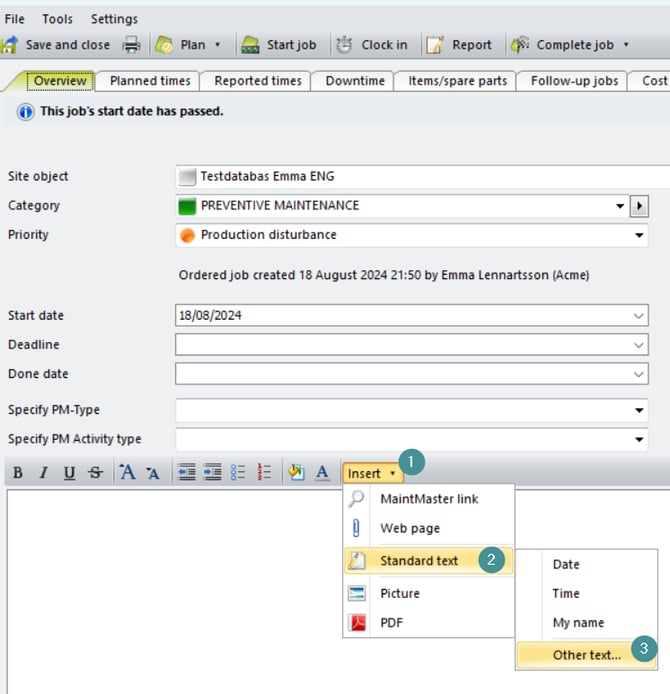Expand the Specify PM-Type dropdown

coord(640,410)
